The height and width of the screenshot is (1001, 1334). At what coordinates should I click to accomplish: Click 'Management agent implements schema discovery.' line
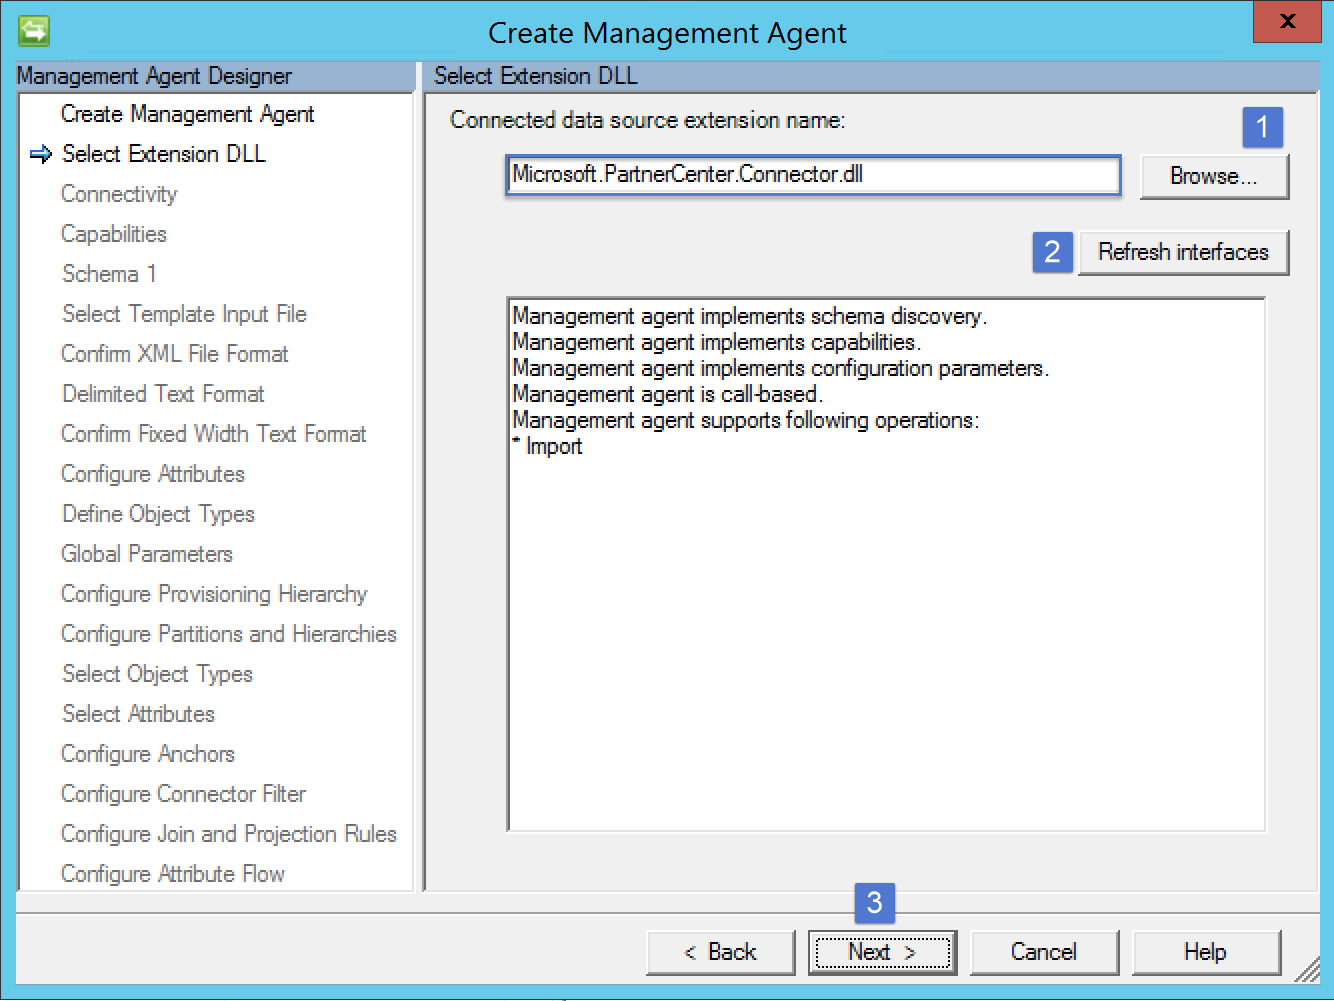coord(749,316)
